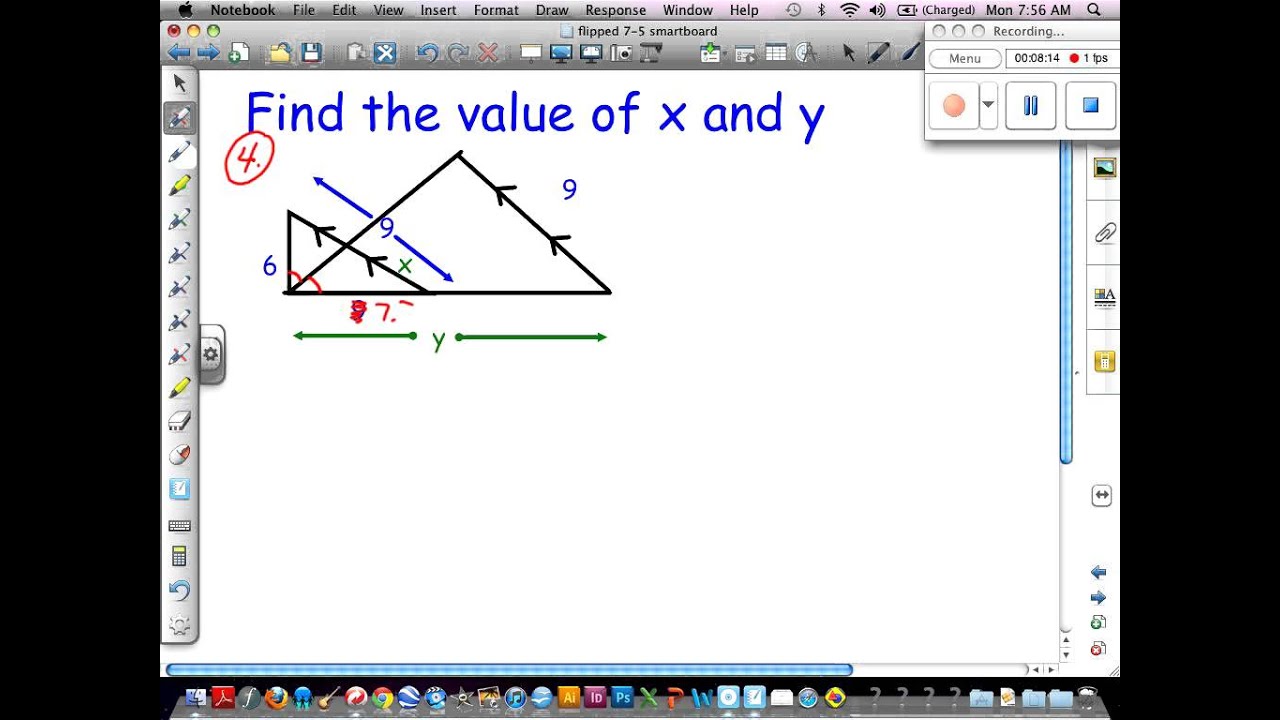The image size is (1280, 720).
Task: Open the Properties tab icon
Action: pyautogui.click(x=1104, y=297)
